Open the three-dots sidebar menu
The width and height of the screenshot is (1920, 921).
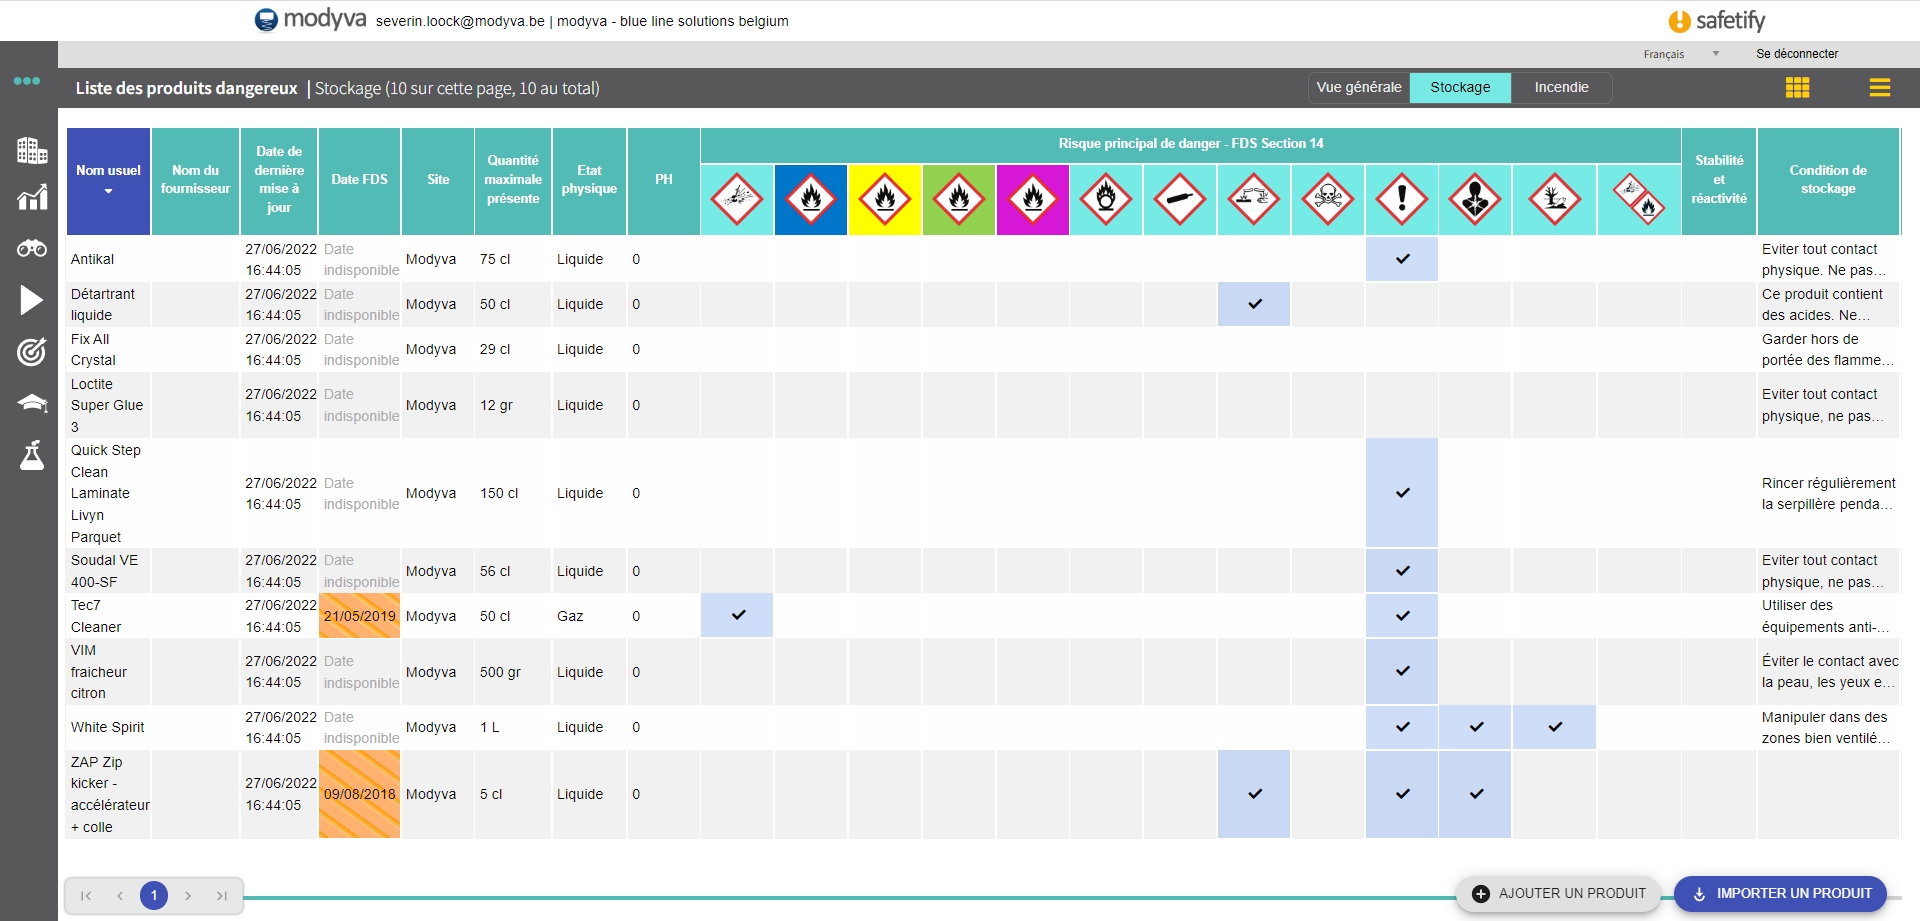[x=27, y=81]
